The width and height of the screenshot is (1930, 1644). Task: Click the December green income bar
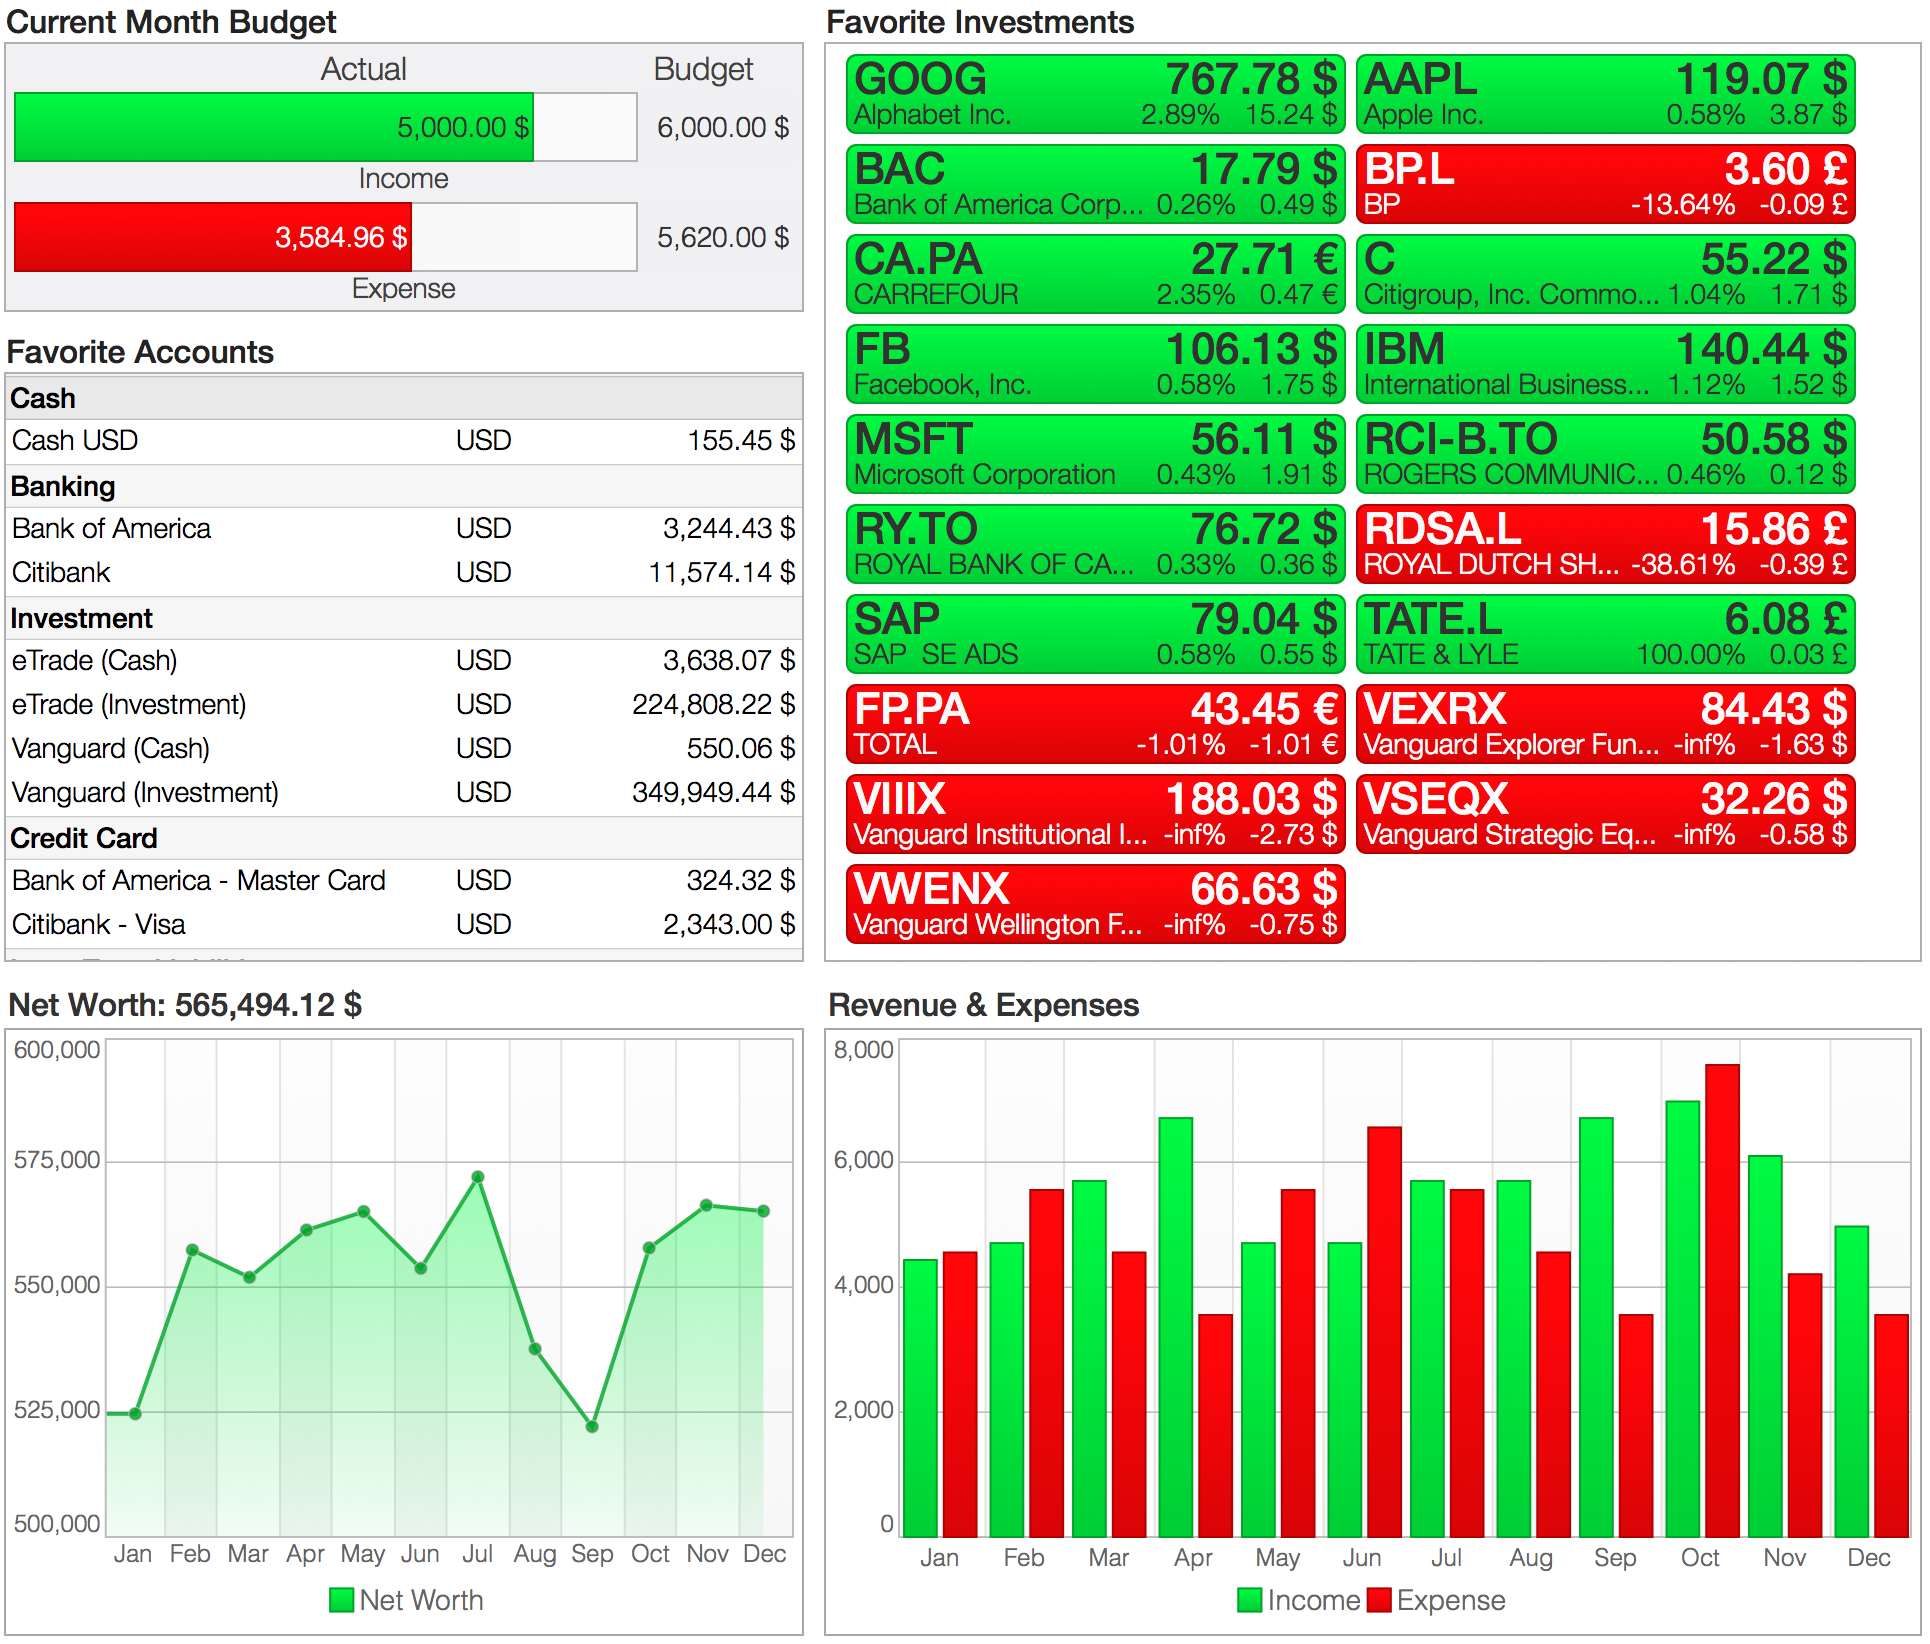tap(1852, 1381)
